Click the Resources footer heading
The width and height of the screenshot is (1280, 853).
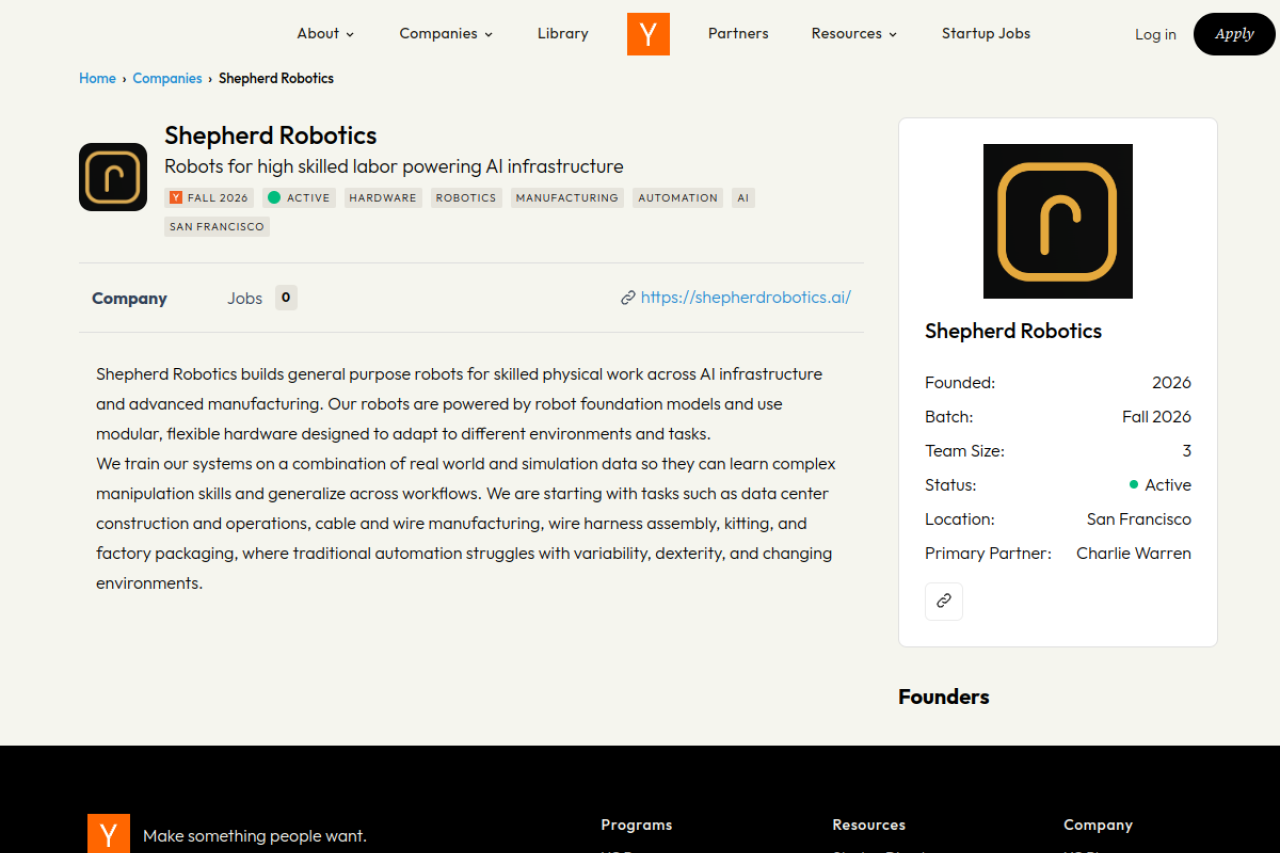[869, 825]
